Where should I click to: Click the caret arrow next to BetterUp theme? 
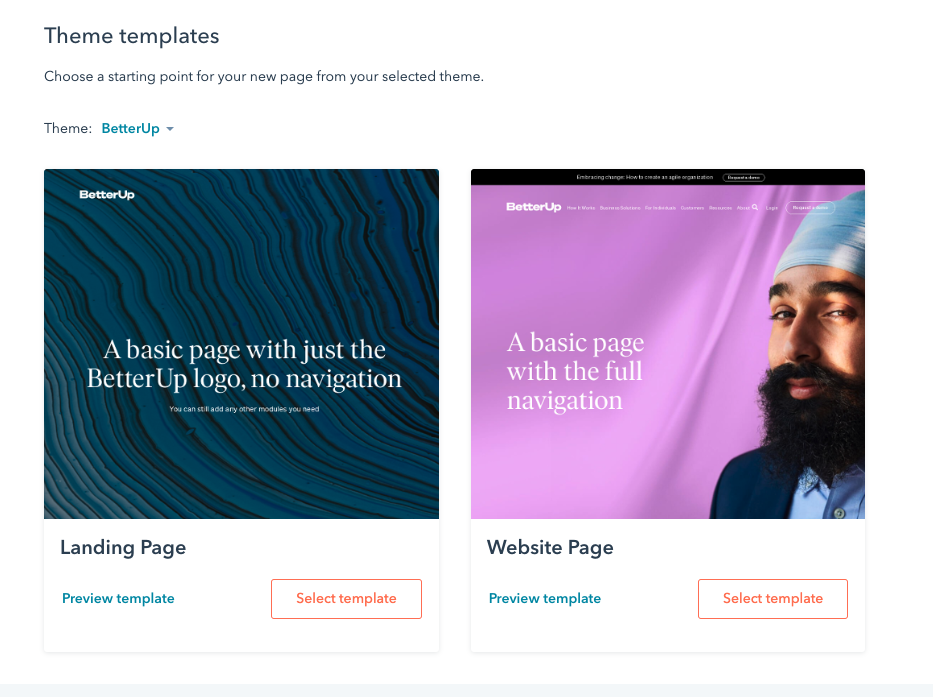(x=170, y=129)
